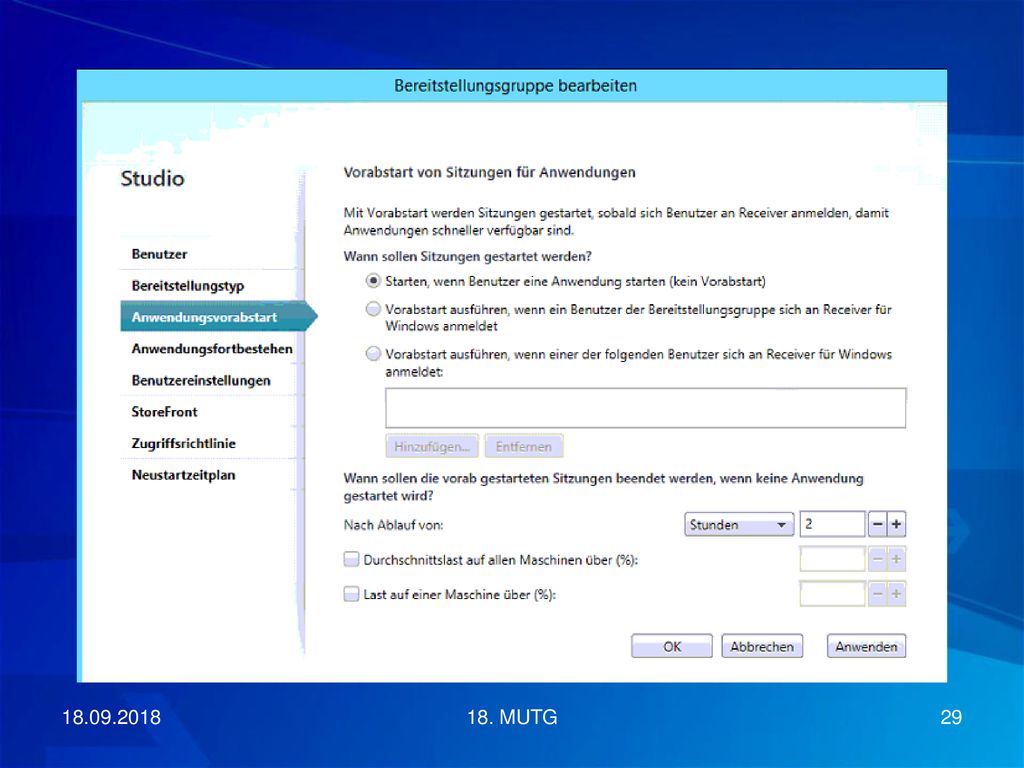
Task: Click the slide number 29
Action: click(x=951, y=718)
